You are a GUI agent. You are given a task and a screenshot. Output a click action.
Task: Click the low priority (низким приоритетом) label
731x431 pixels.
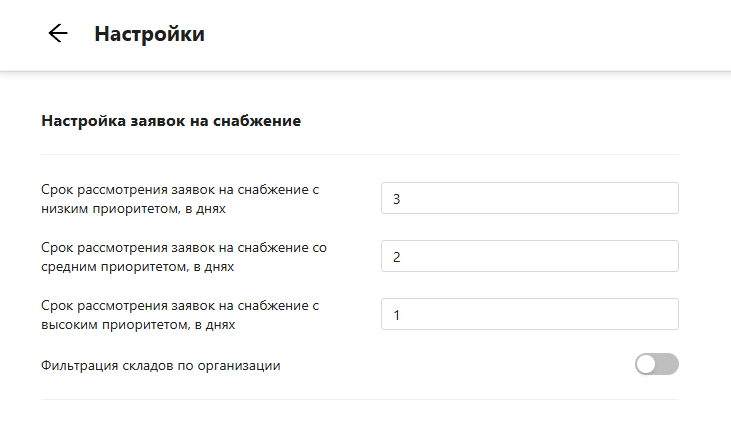[x=186, y=198]
